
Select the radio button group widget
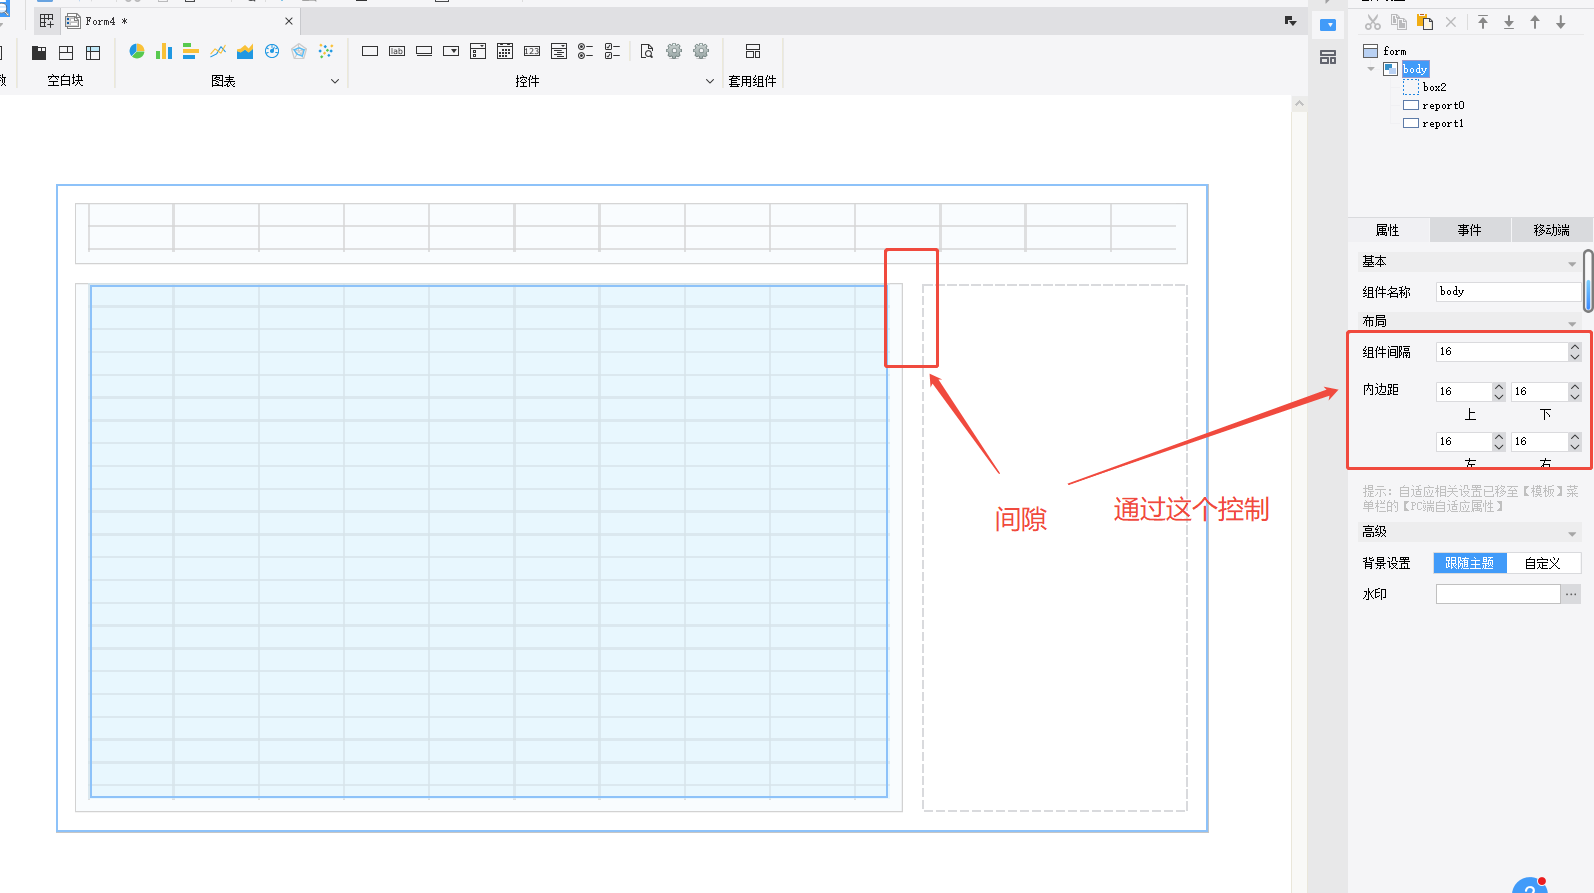pos(586,51)
